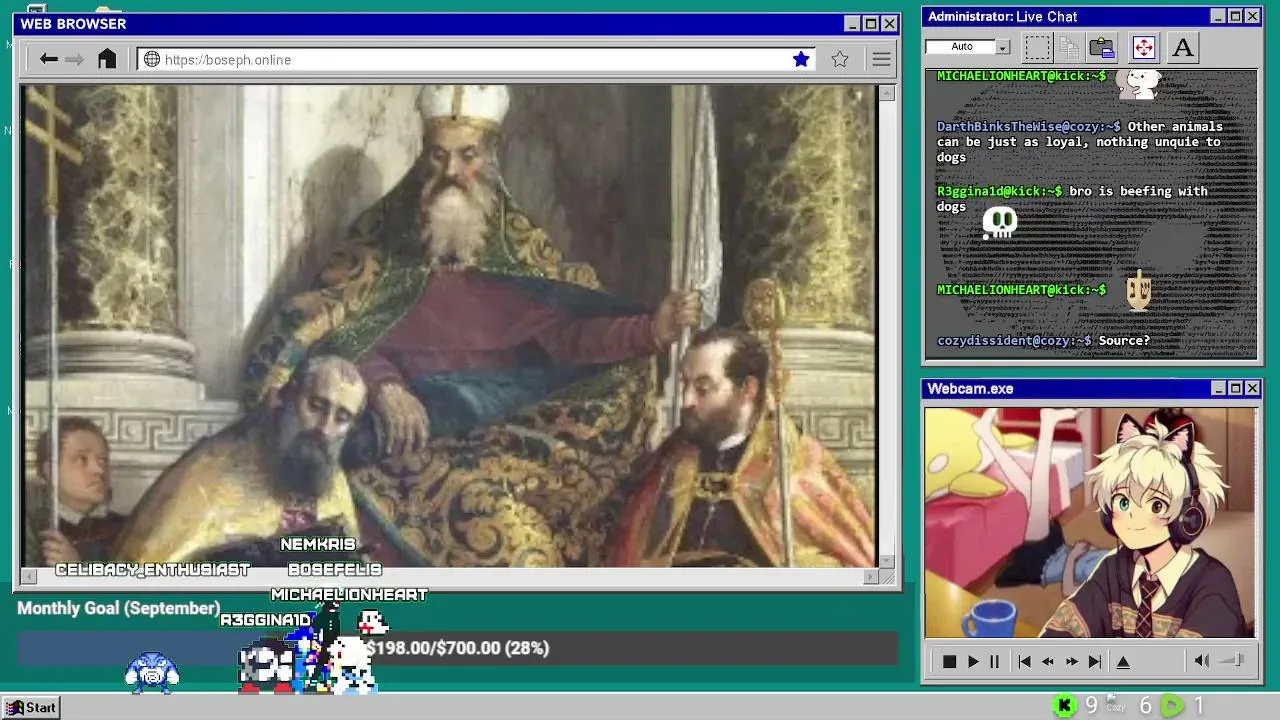Click the painting shown in the Web Browser
The height and width of the screenshot is (720, 1280).
[x=449, y=326]
